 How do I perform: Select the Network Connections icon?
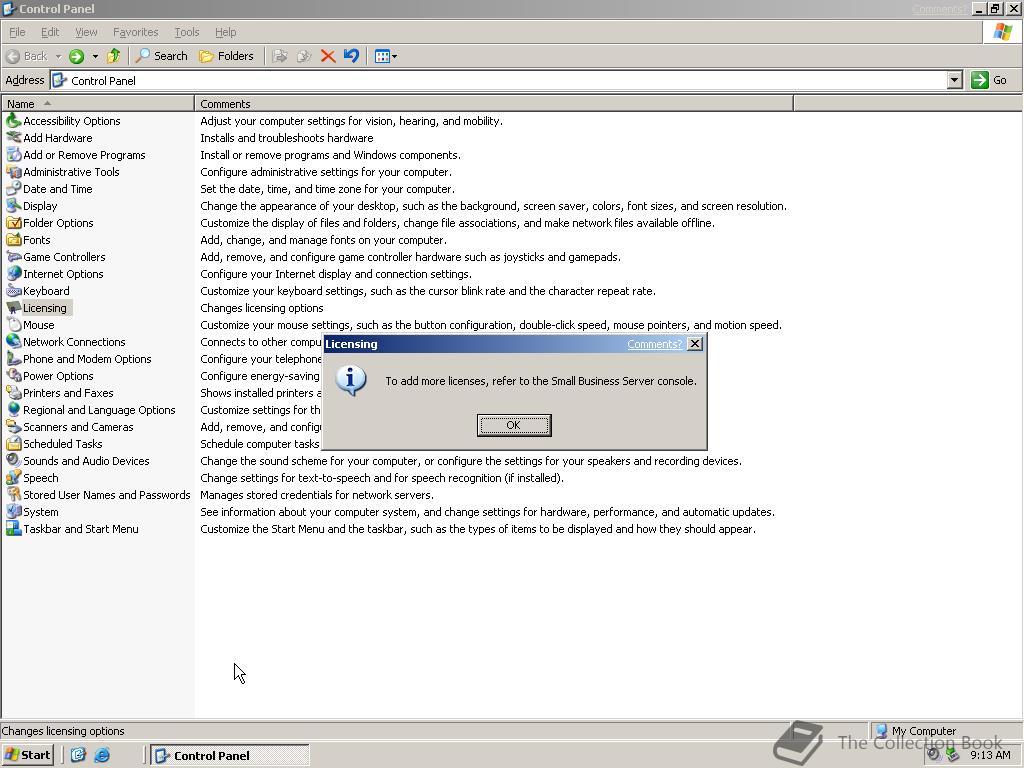[x=13, y=342]
